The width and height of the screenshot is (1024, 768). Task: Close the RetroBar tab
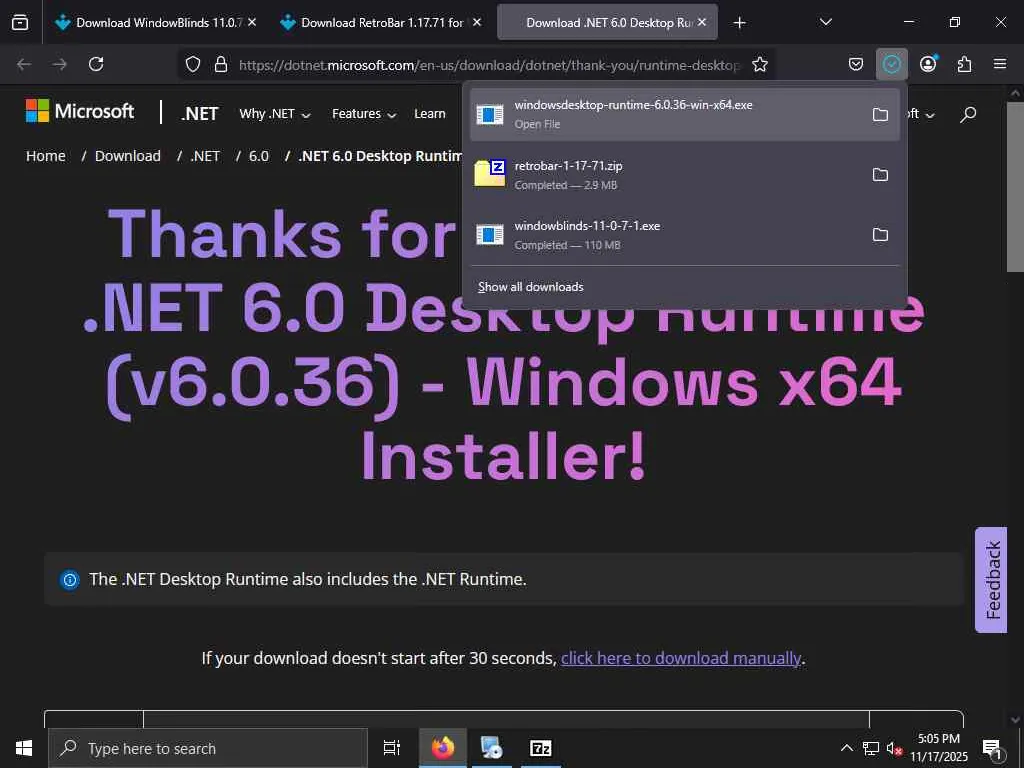point(477,22)
